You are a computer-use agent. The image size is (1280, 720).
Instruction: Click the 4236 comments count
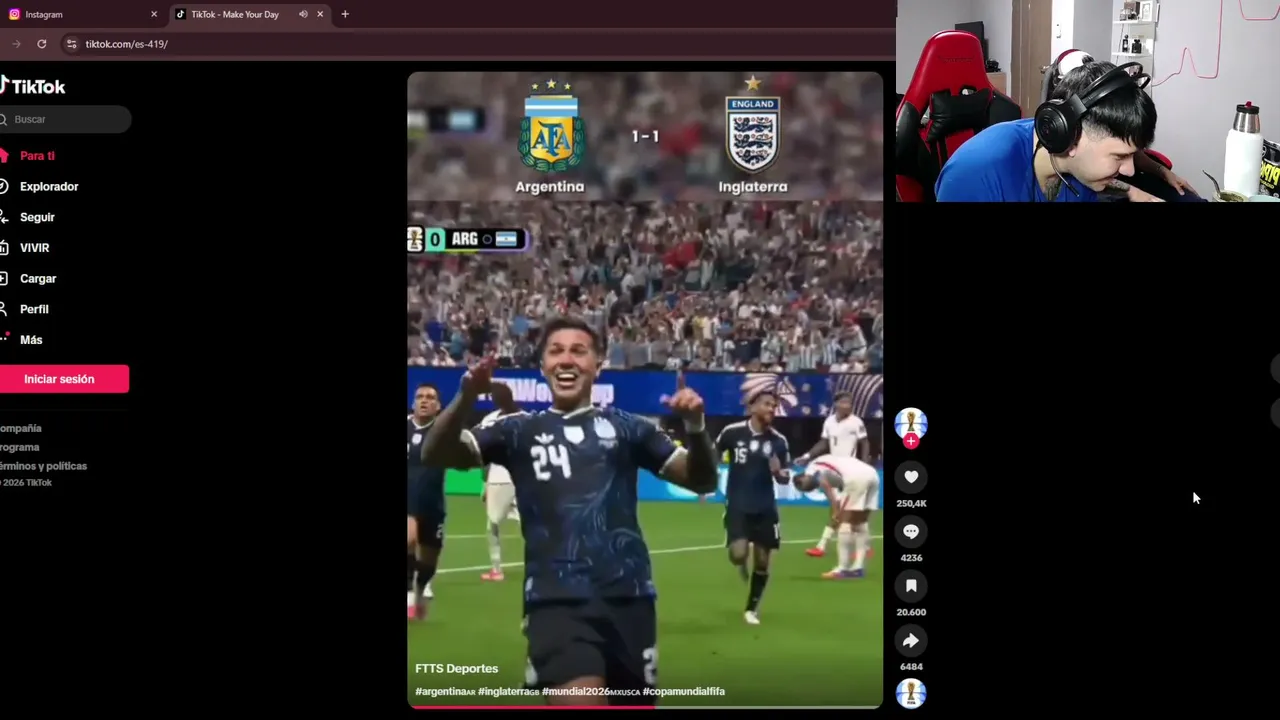911,558
